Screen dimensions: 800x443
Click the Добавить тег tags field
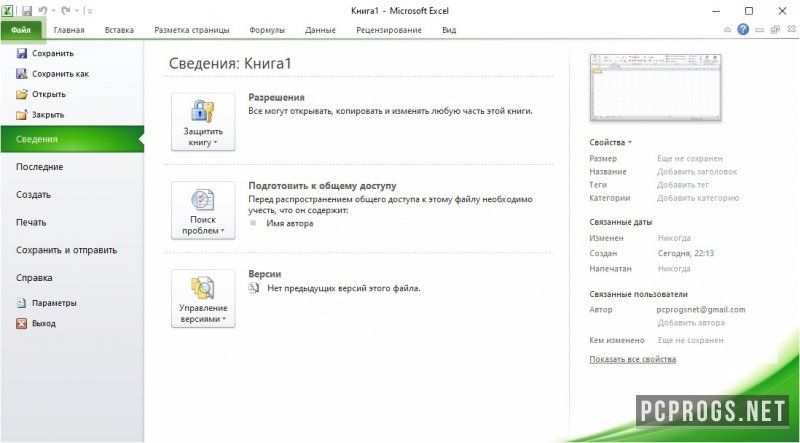[x=683, y=185]
